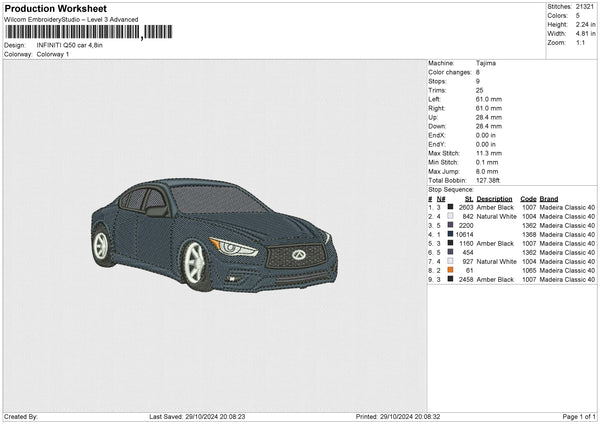
Task: Click 'Natural White' in stop row 2
Action: click(496, 217)
